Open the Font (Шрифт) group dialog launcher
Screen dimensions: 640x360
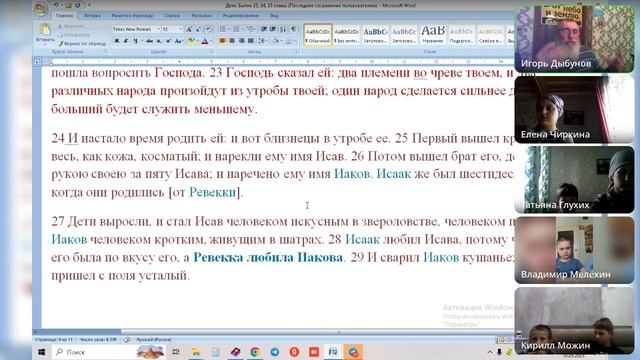tap(211, 51)
